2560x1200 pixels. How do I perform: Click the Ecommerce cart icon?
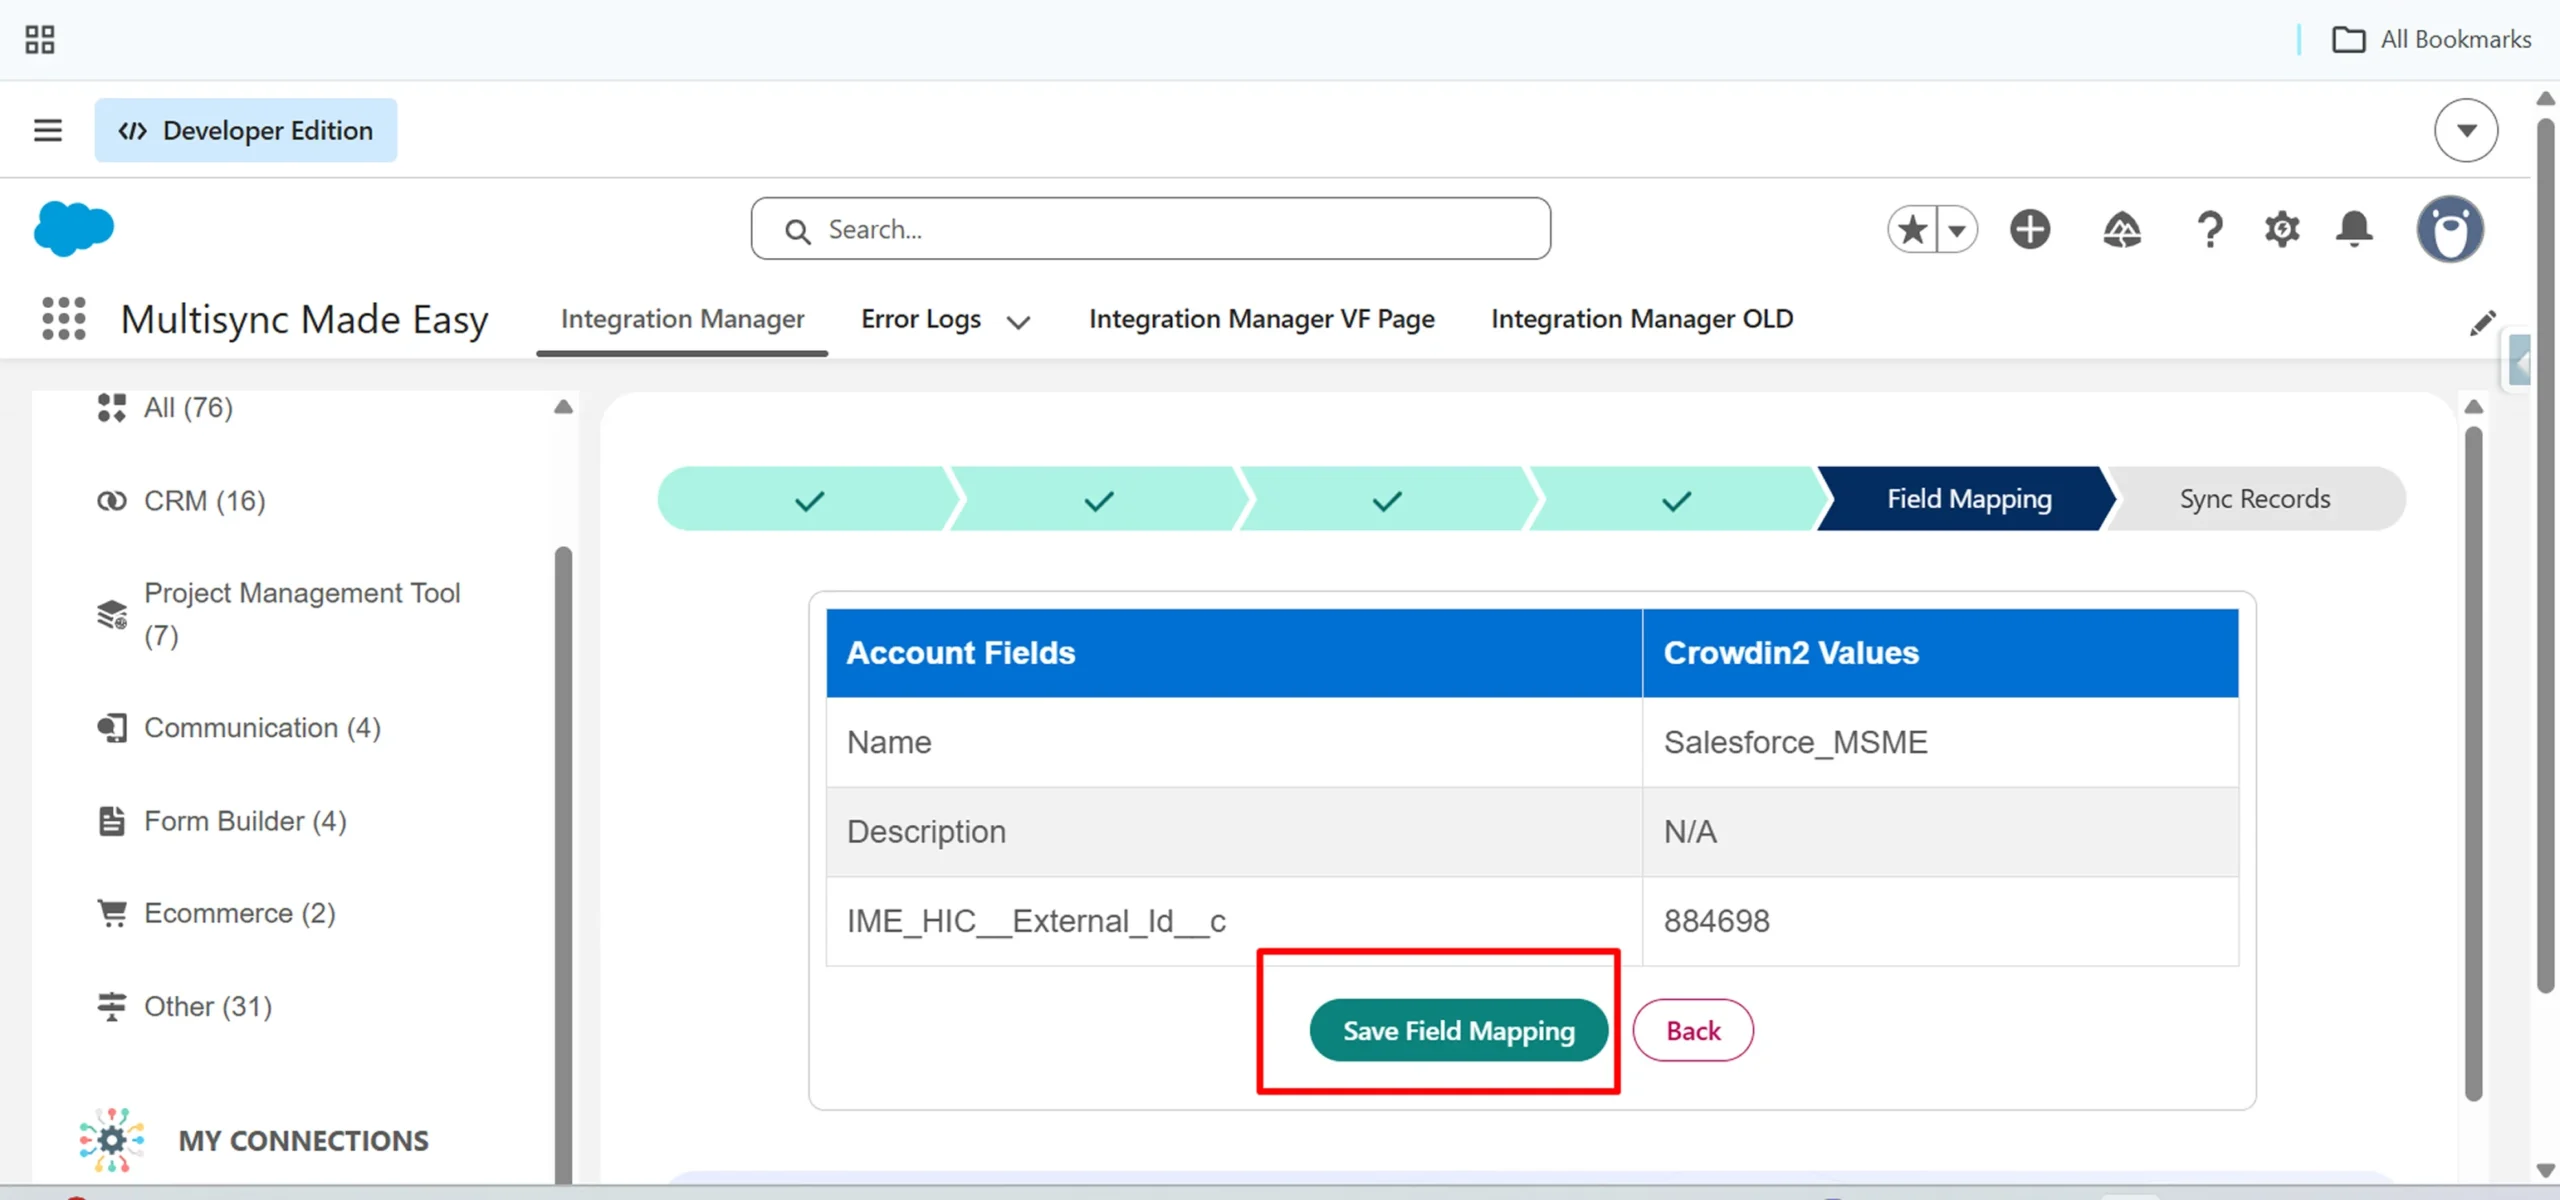[112, 913]
